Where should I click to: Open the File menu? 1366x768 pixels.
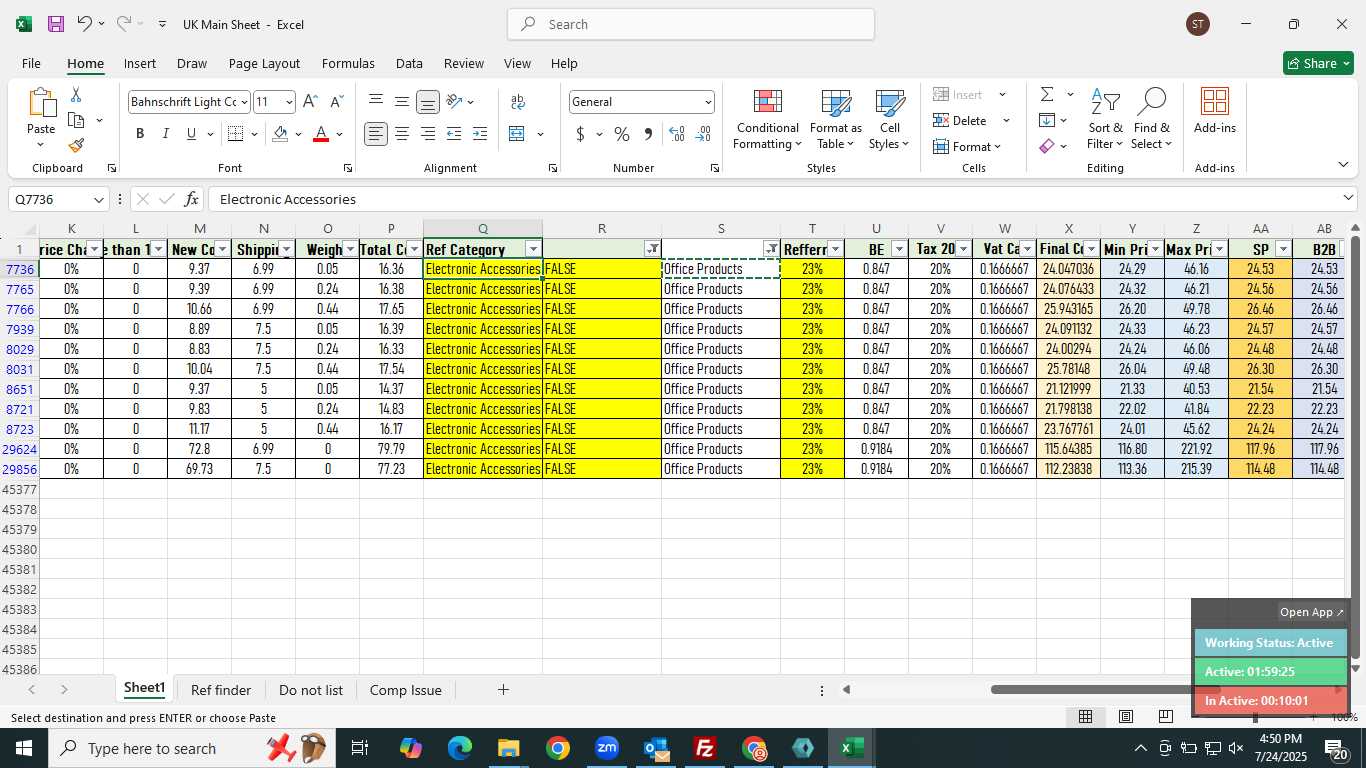coord(31,63)
